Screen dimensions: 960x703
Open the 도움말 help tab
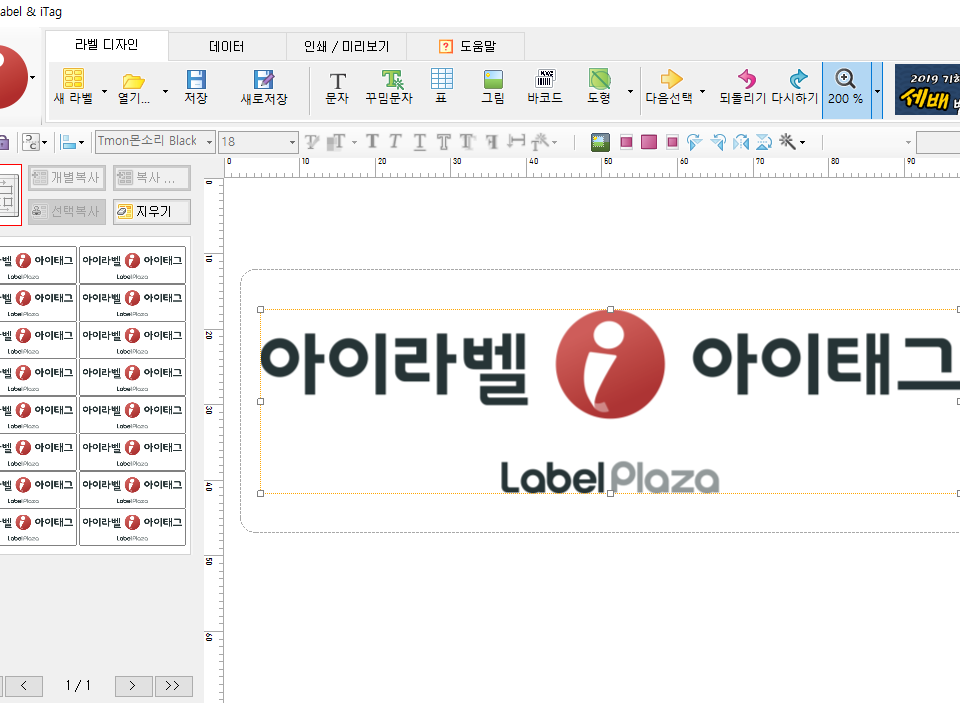(x=467, y=47)
